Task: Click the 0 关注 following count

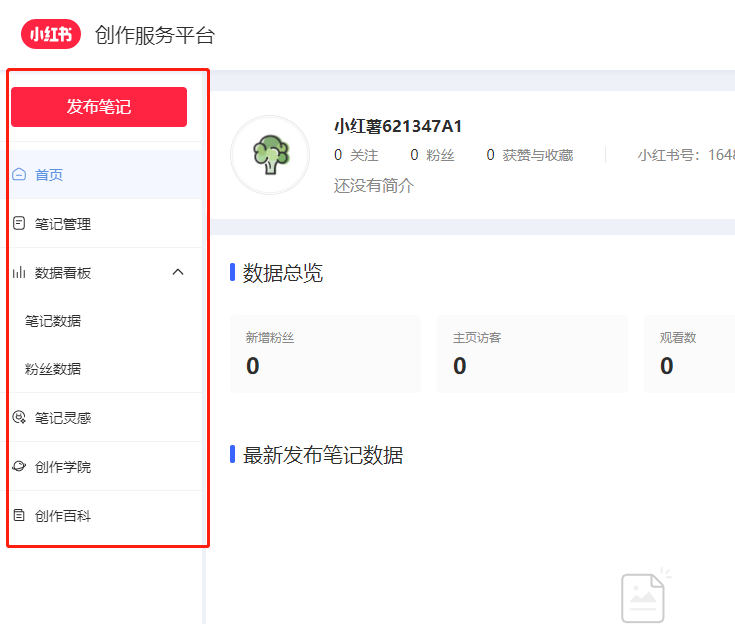Action: (357, 155)
